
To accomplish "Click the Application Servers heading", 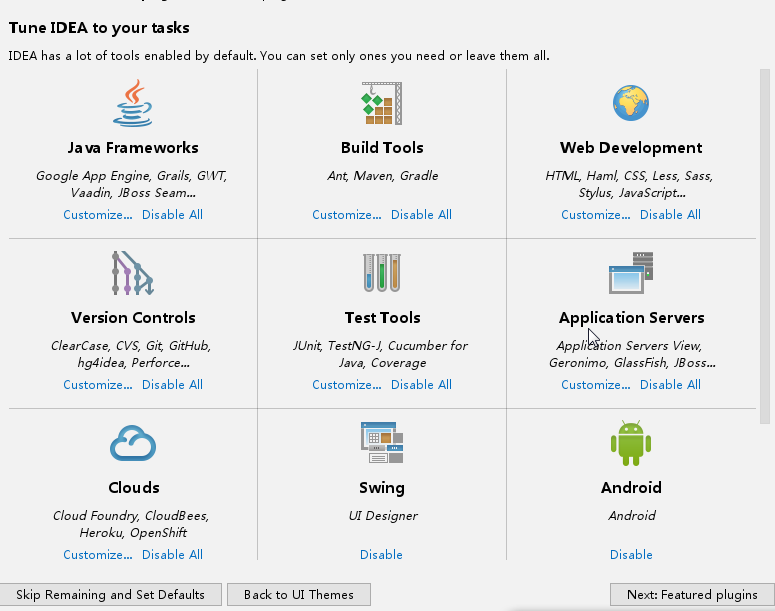I will 631,318.
